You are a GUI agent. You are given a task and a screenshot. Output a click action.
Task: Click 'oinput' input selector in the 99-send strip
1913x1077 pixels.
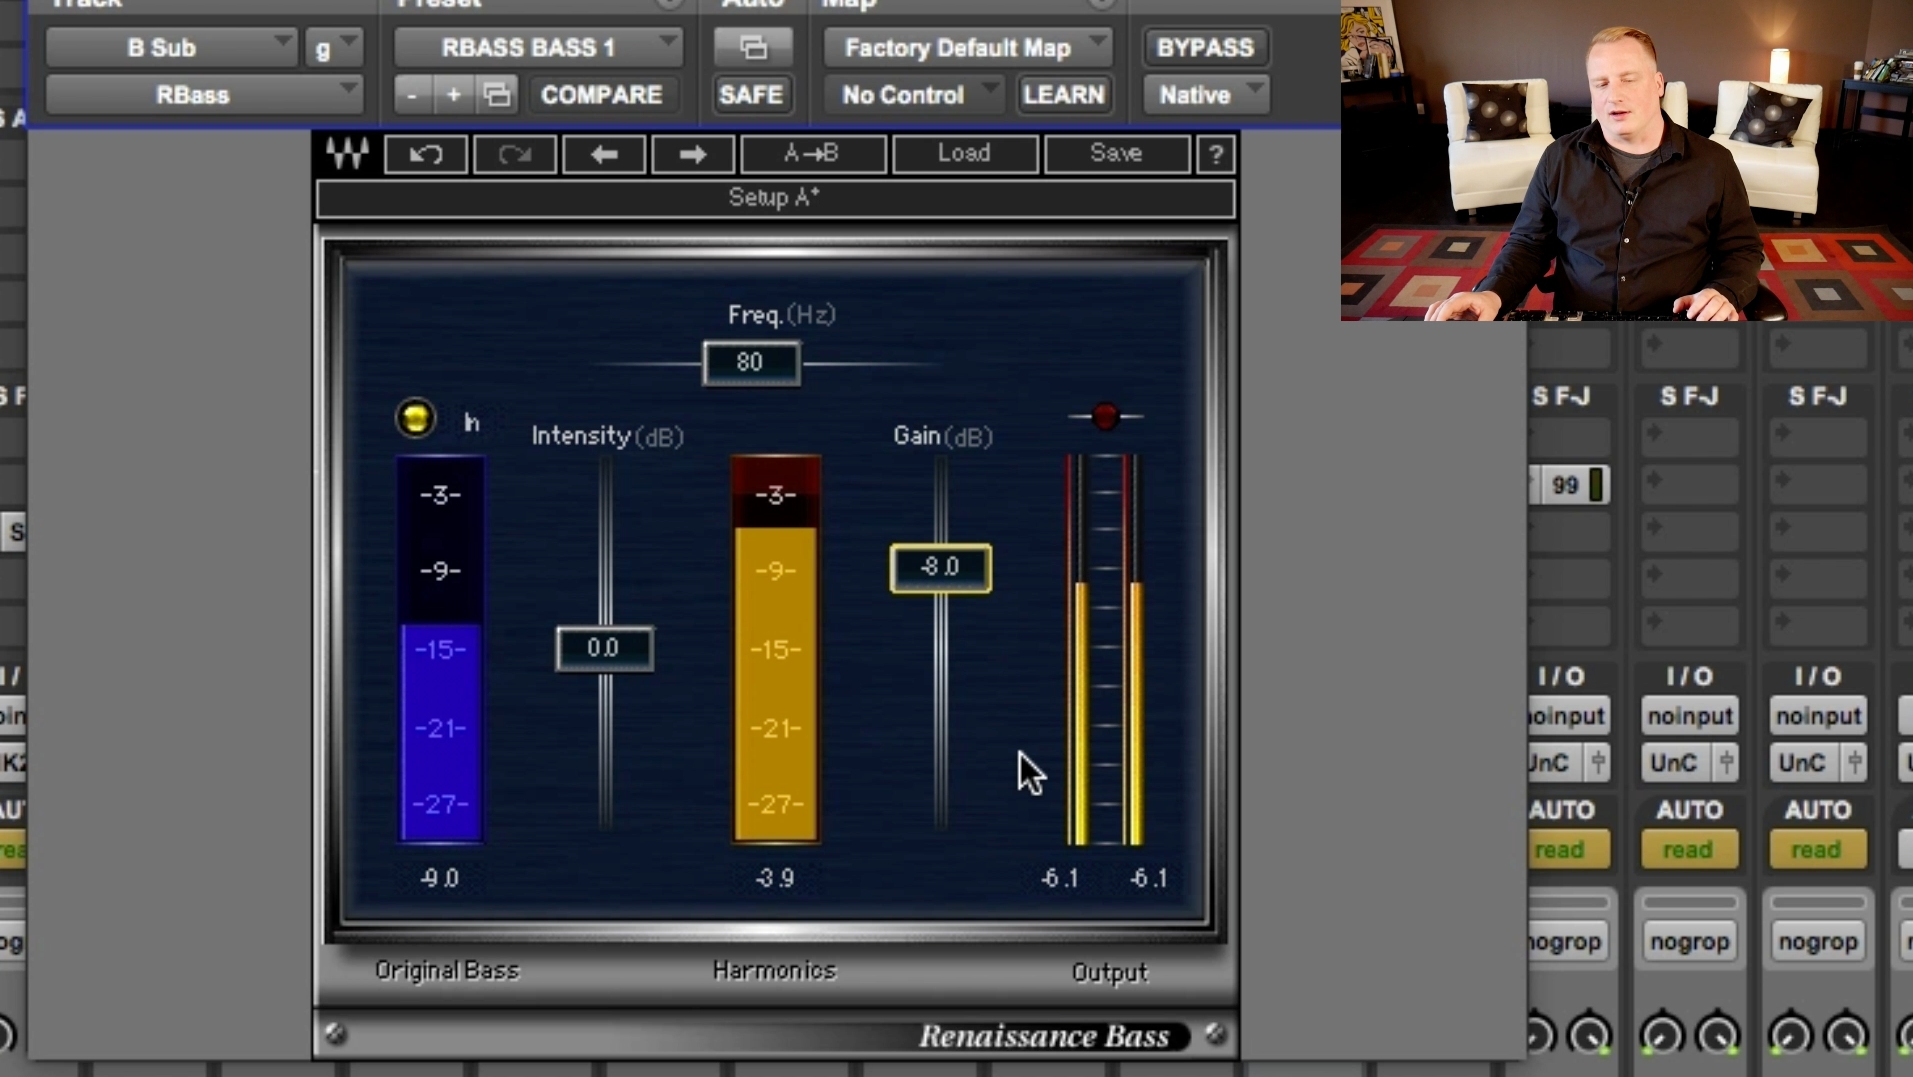point(1568,716)
